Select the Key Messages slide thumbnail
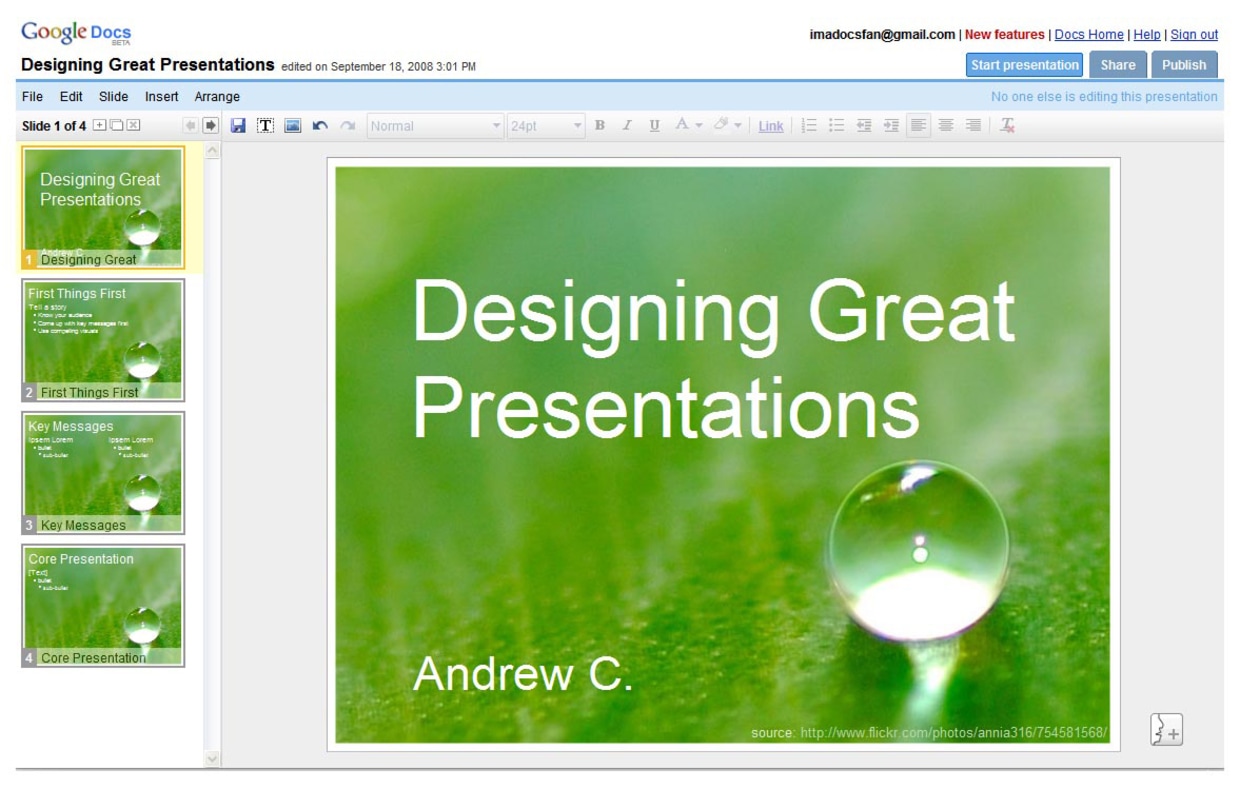The image size is (1240, 789). (103, 472)
